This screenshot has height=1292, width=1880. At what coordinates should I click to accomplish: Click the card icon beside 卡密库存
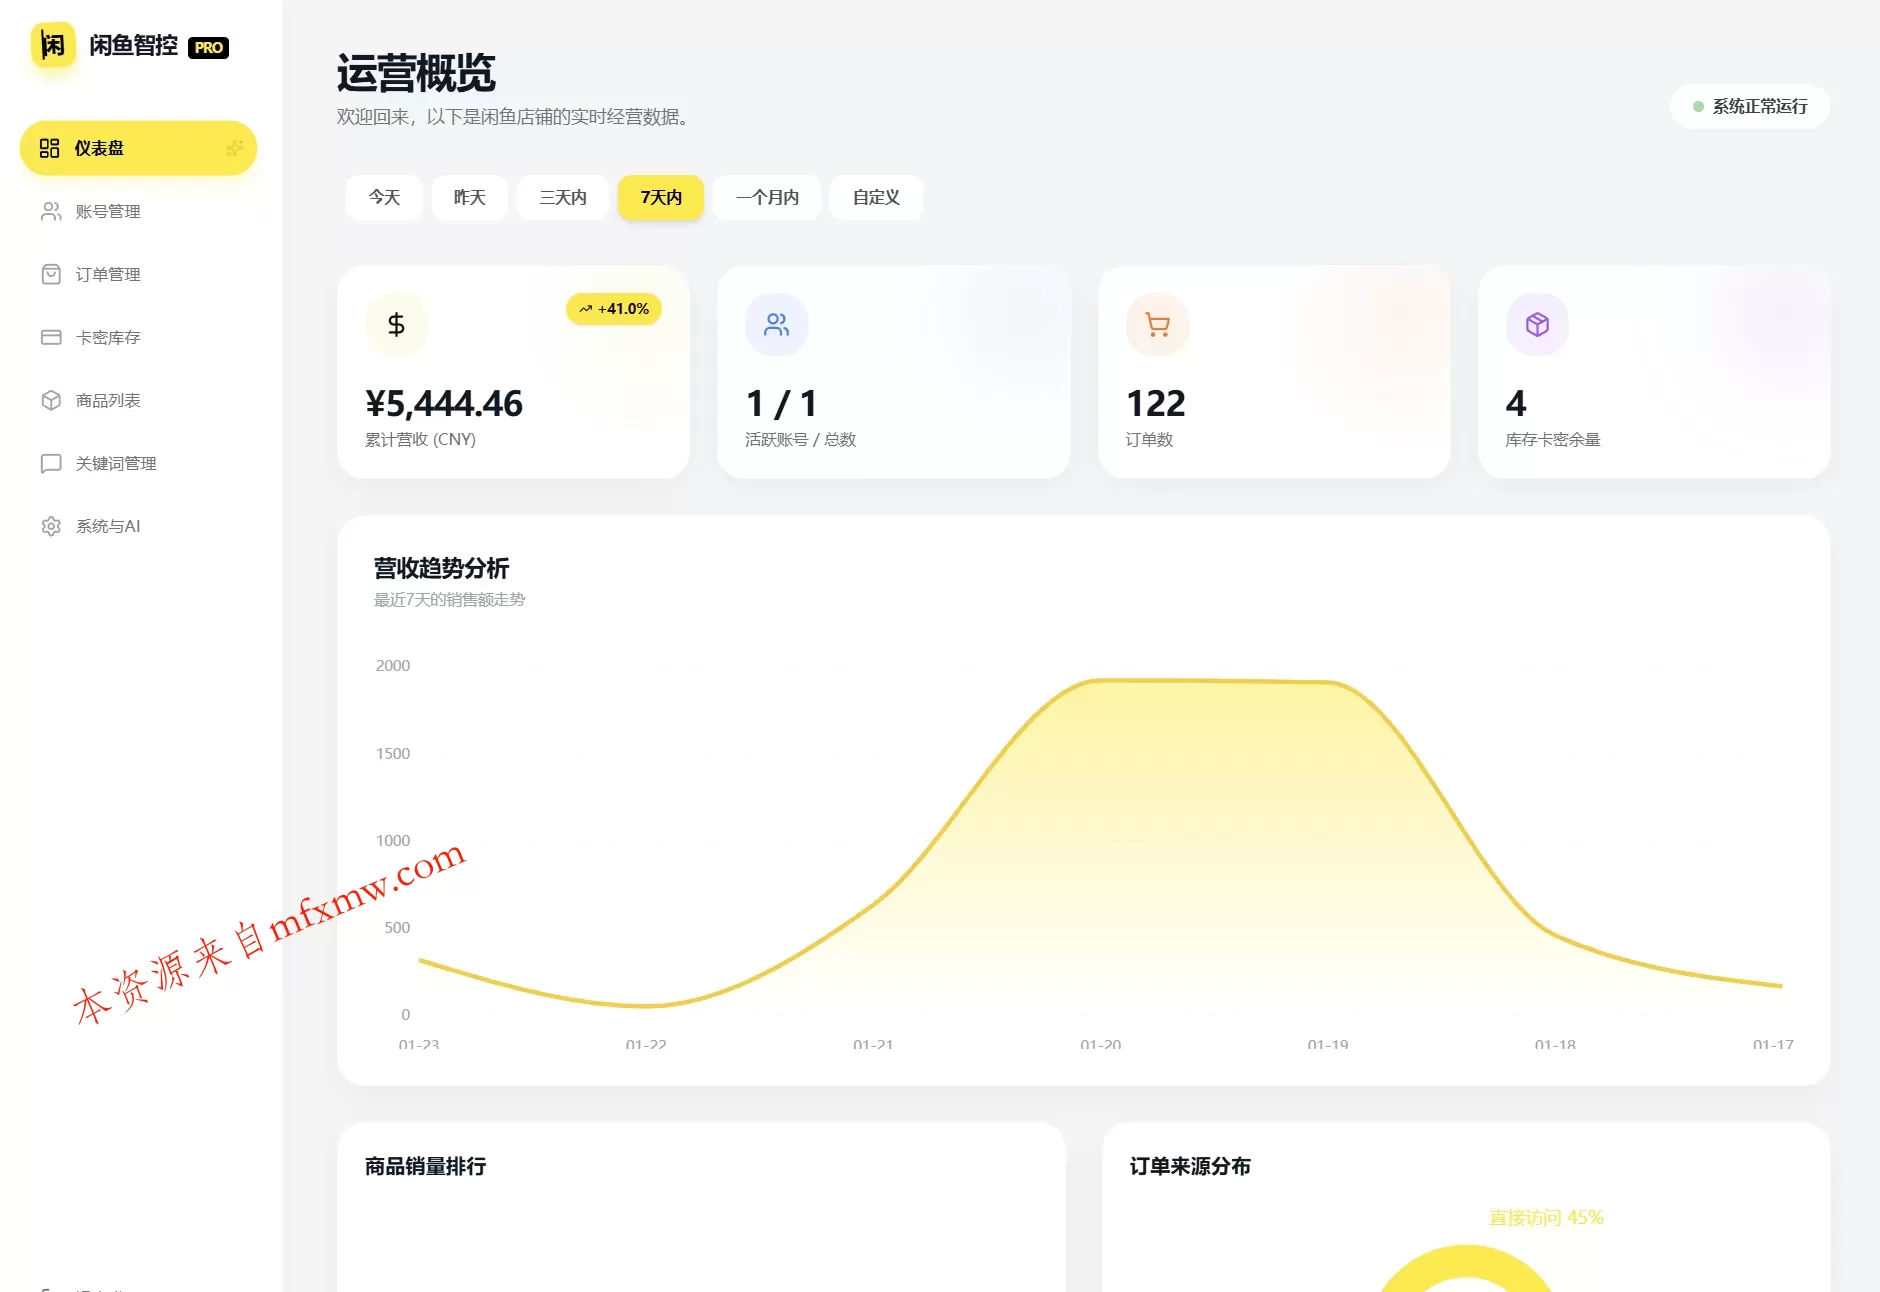pos(51,337)
